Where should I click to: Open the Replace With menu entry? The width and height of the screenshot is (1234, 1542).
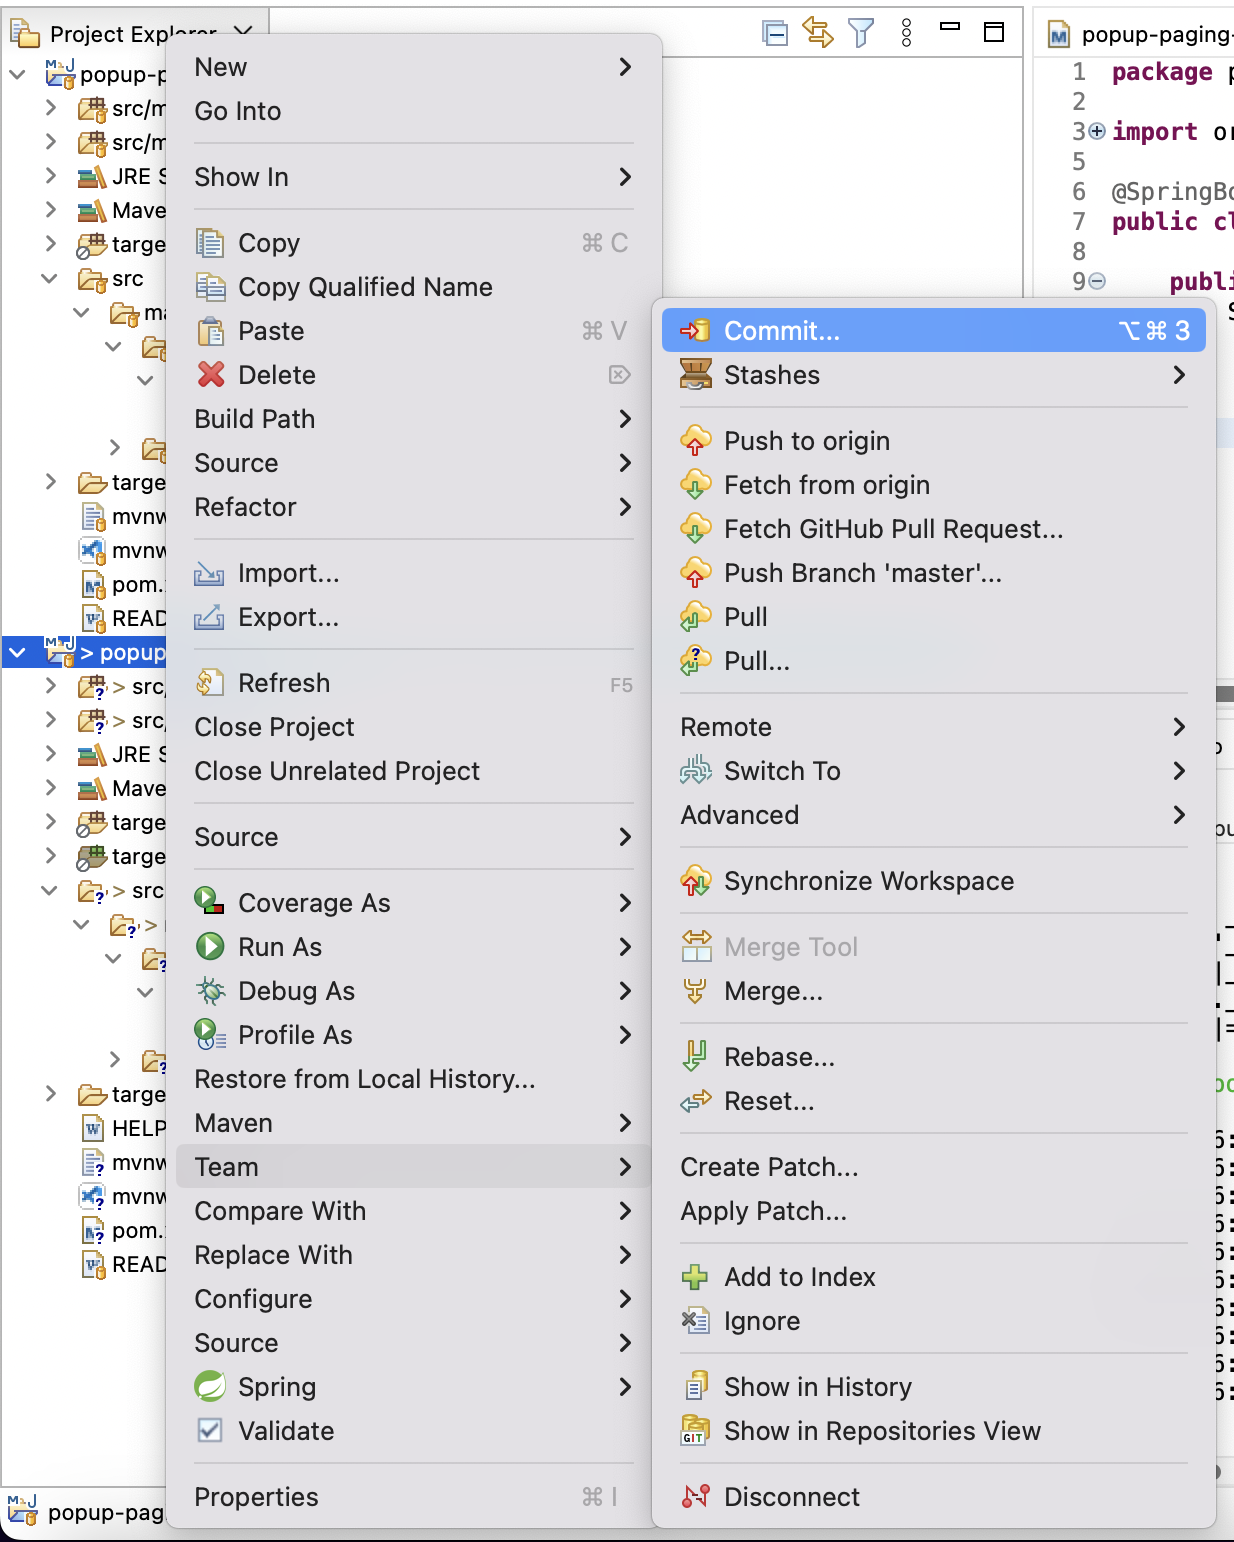click(x=413, y=1255)
